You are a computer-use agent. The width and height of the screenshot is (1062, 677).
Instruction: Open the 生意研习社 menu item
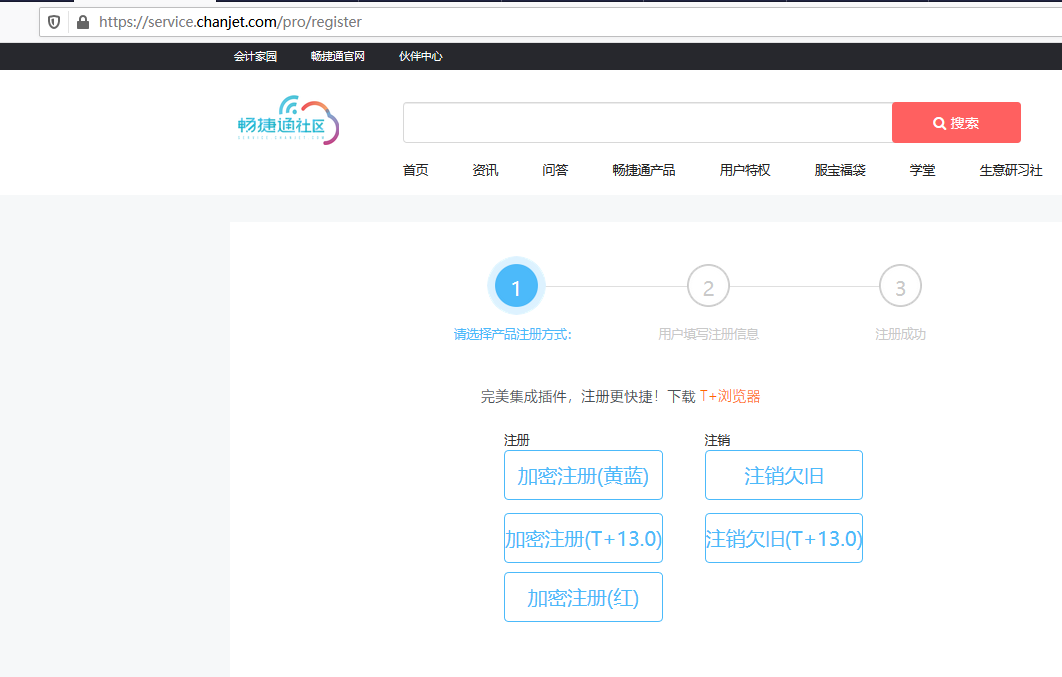point(1011,170)
